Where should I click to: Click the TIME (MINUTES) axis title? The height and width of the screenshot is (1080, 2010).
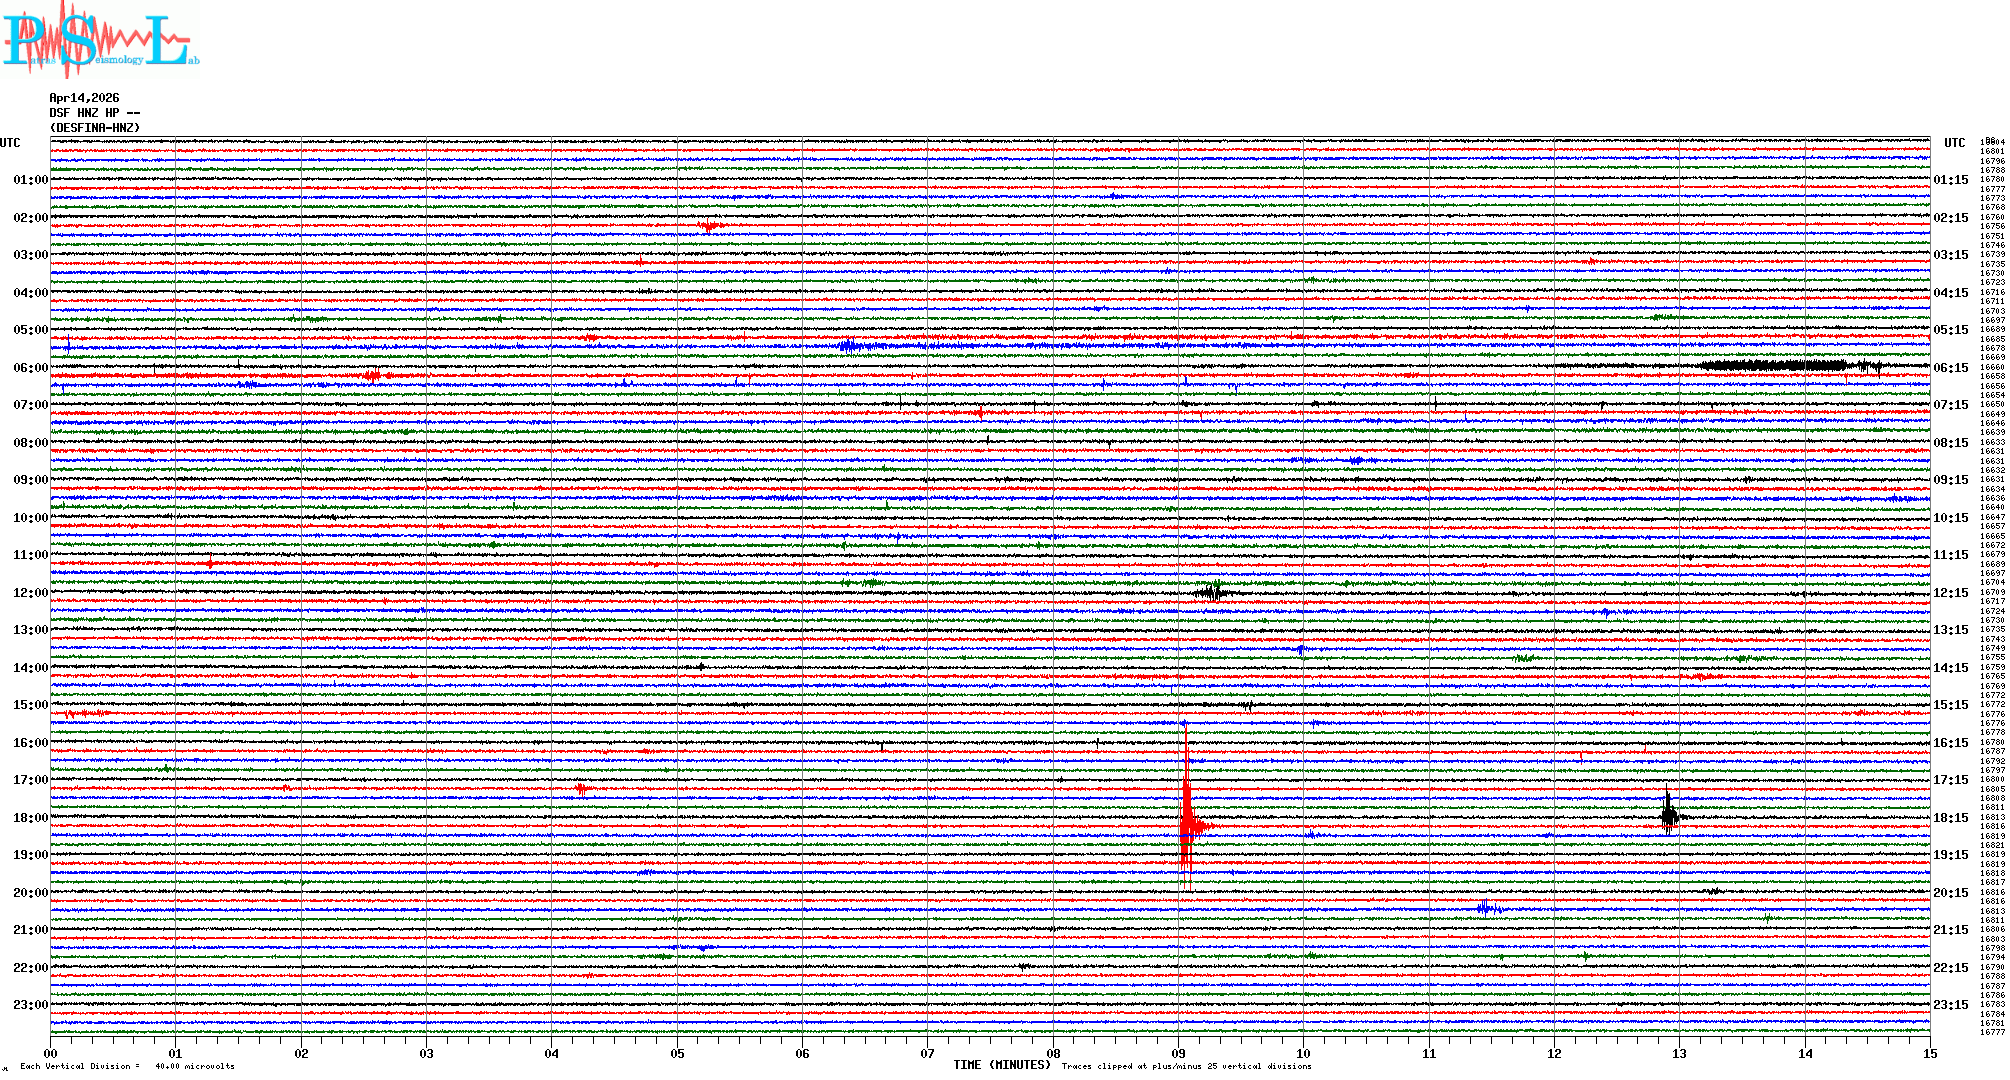[x=1001, y=1065]
